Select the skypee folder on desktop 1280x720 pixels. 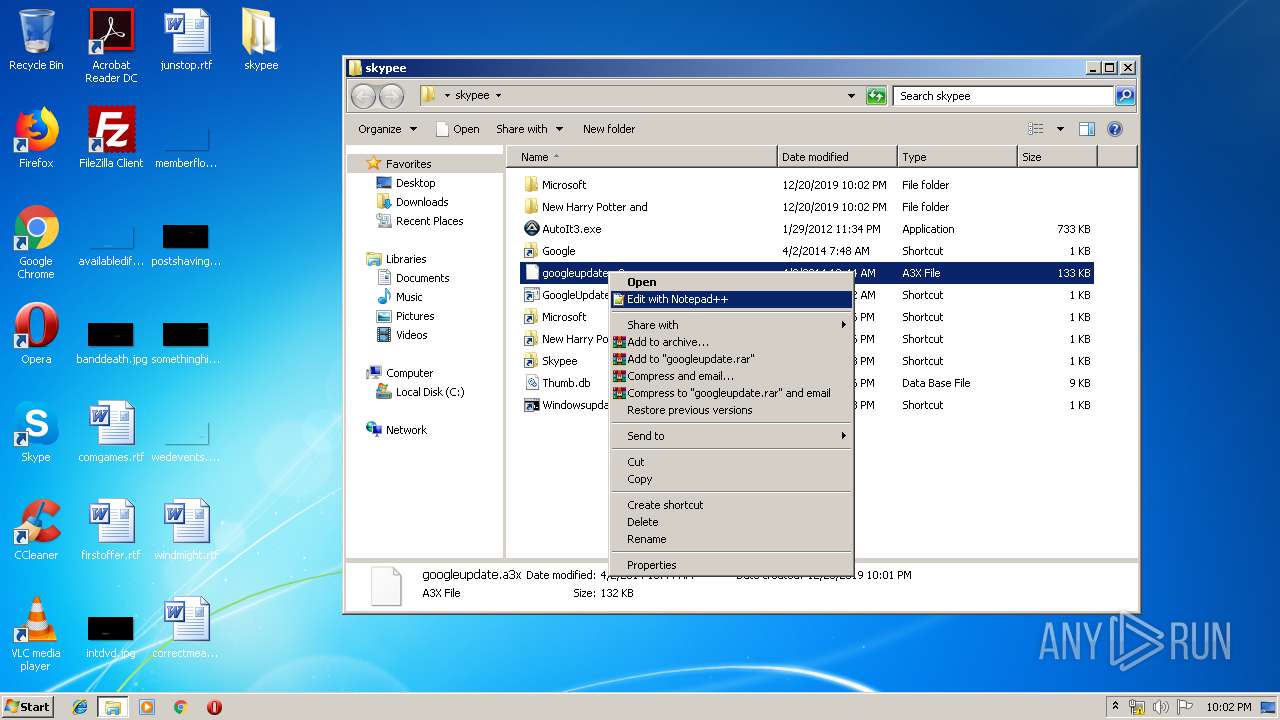[x=261, y=41]
